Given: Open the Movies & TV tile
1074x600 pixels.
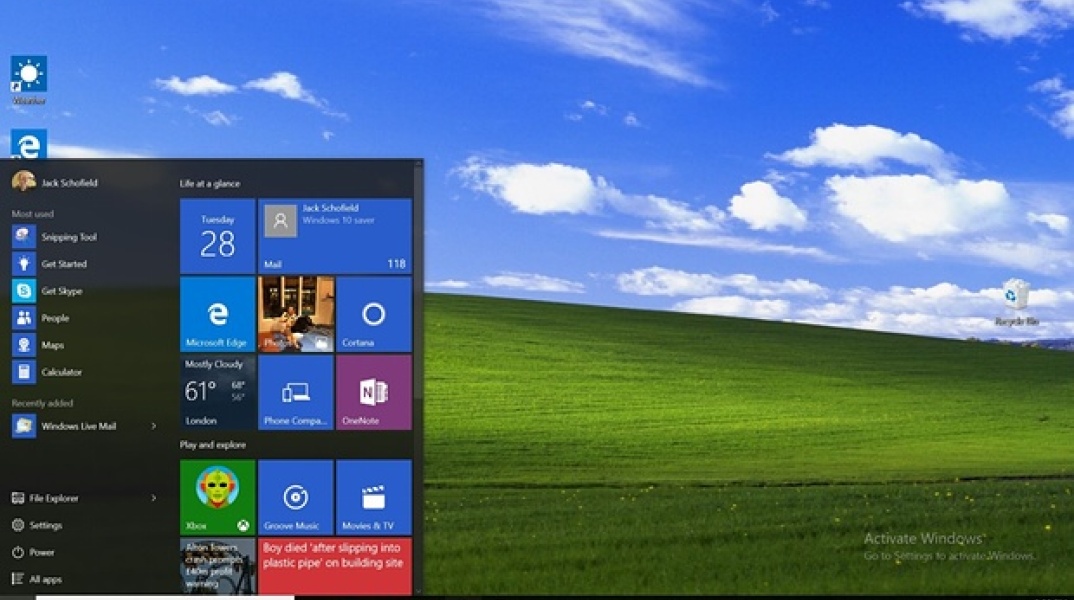Looking at the screenshot, I should tap(374, 497).
